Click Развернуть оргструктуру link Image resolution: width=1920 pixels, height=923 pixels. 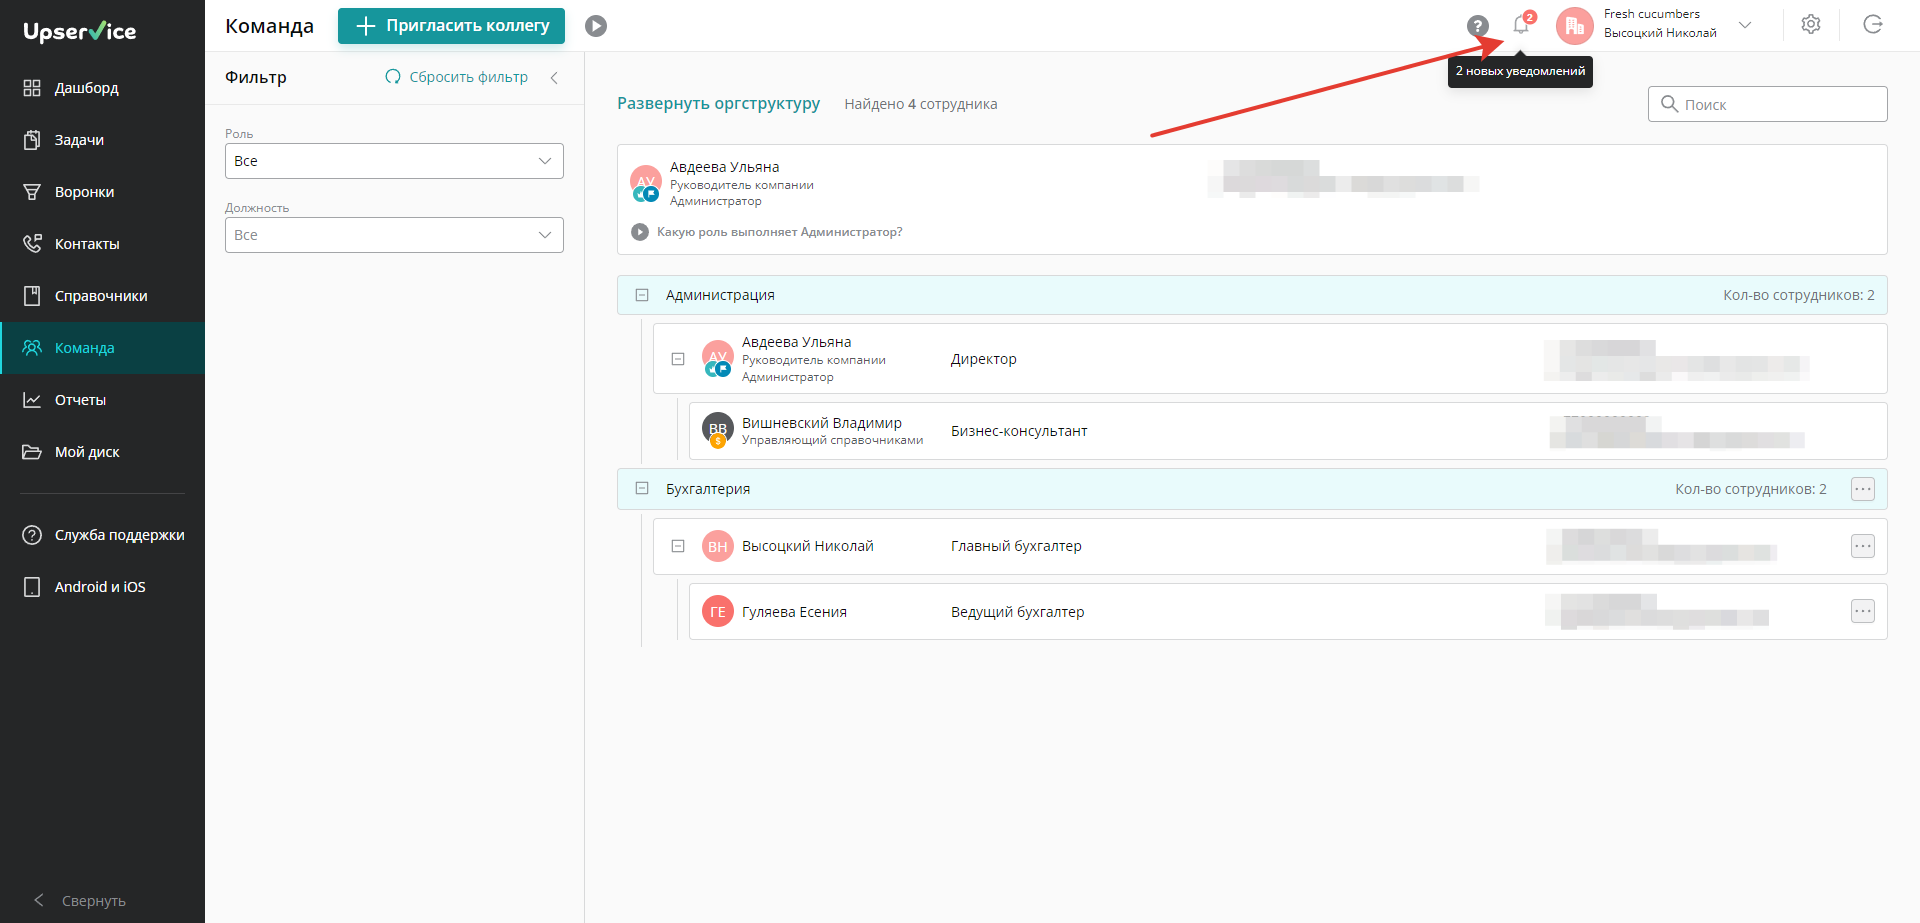tap(718, 103)
